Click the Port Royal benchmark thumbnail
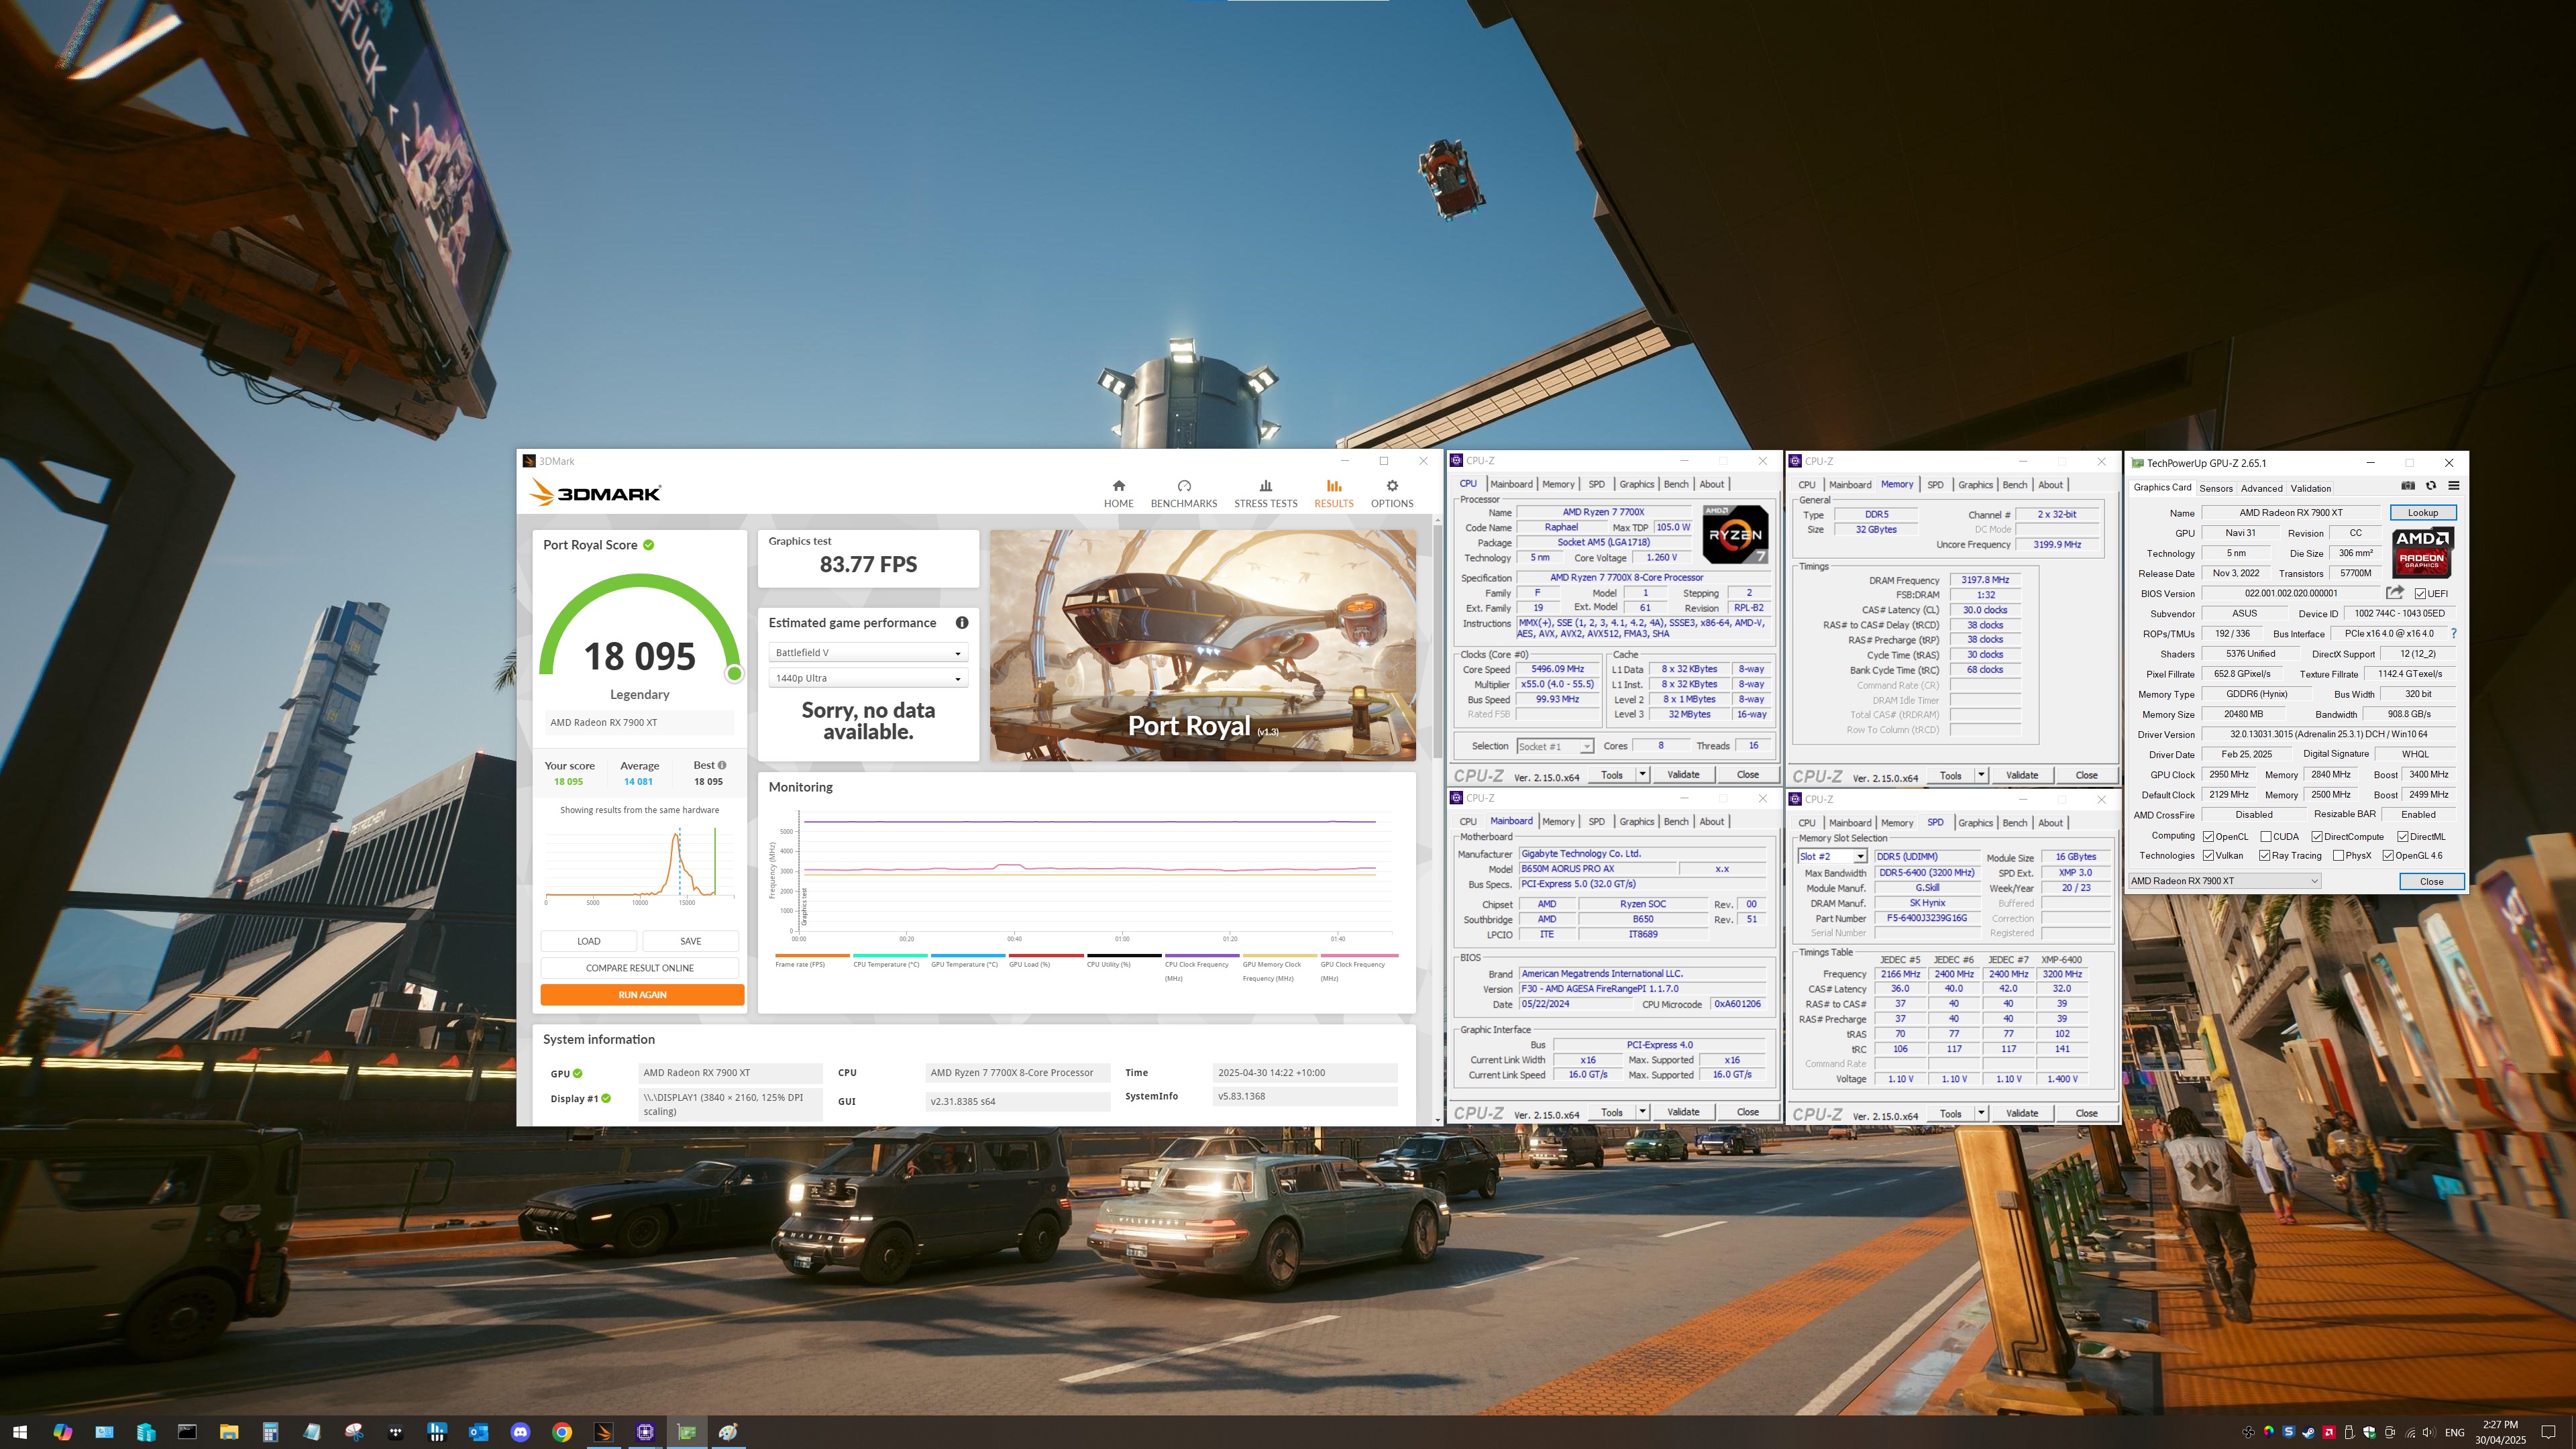 pos(1203,646)
